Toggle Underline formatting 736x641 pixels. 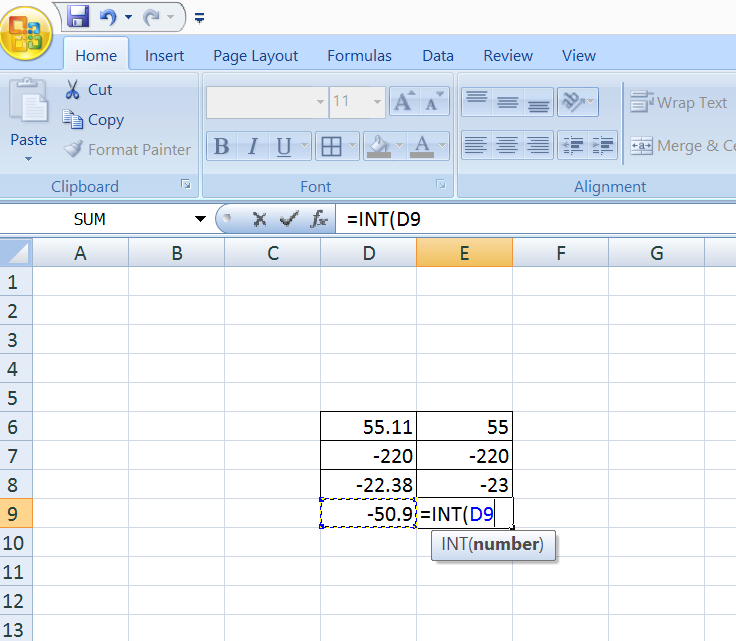point(283,148)
